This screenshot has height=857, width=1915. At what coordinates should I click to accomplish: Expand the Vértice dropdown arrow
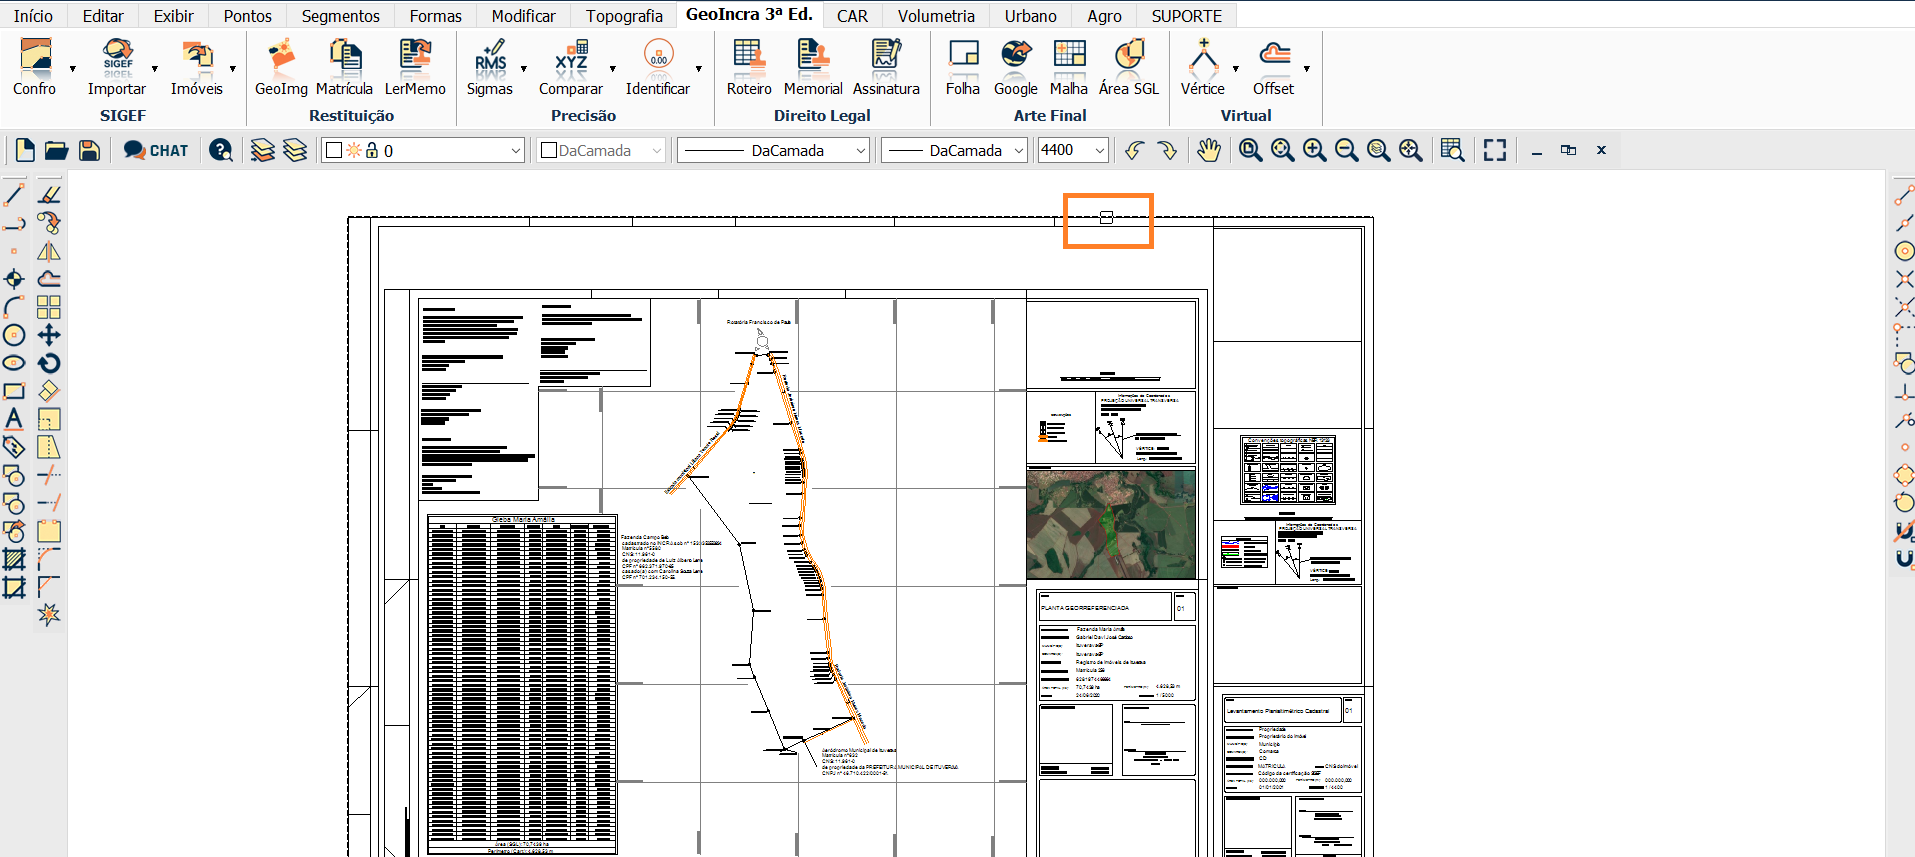(1236, 69)
